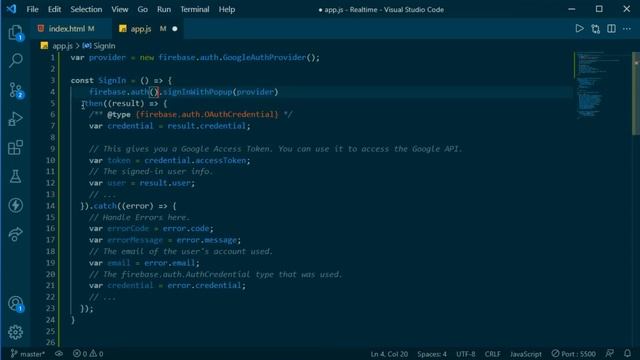640x360 pixels.
Task: Click the master branch indicator
Action: click(x=28, y=354)
